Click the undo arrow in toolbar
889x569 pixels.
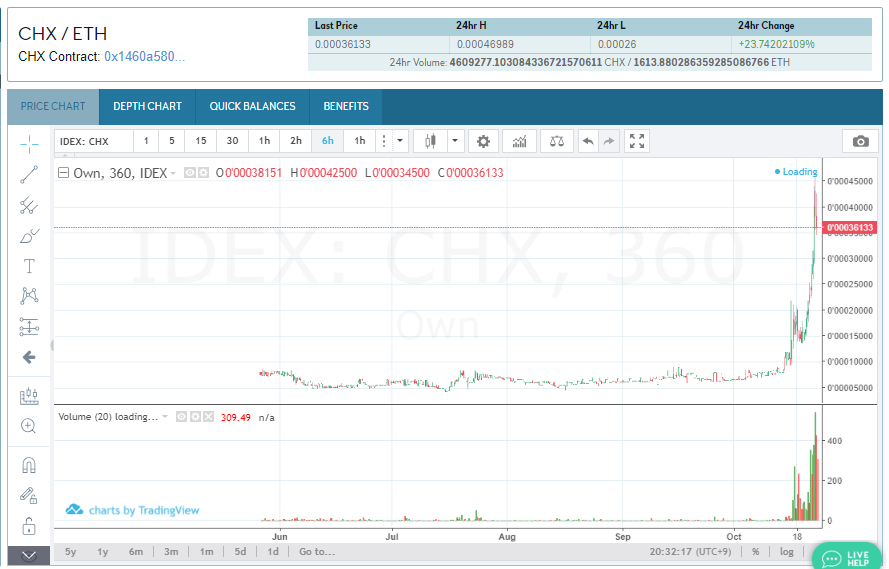588,141
